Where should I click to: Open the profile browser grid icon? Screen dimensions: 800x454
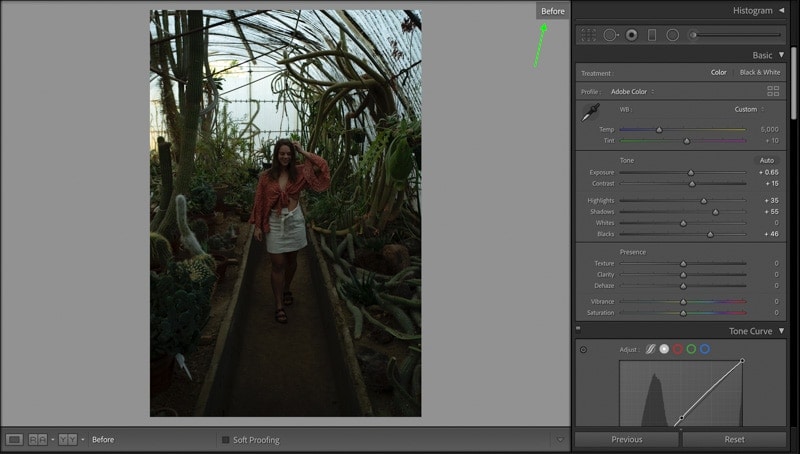(773, 91)
